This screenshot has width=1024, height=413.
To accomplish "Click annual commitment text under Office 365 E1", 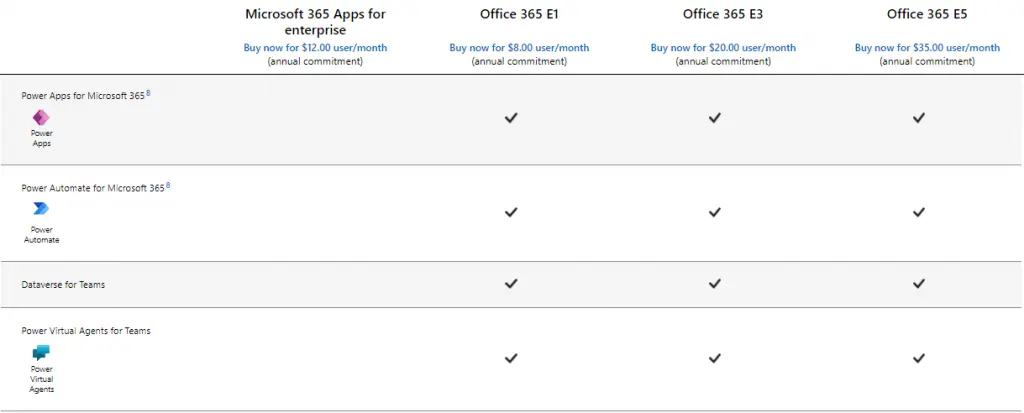I will coord(519,61).
